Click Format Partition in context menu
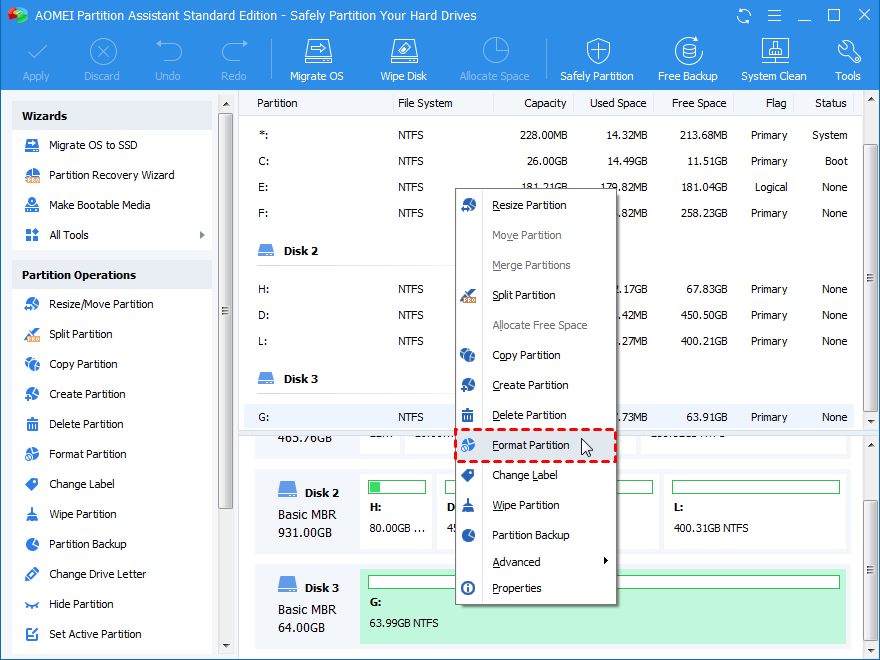This screenshot has height=660, width=880. [536, 446]
